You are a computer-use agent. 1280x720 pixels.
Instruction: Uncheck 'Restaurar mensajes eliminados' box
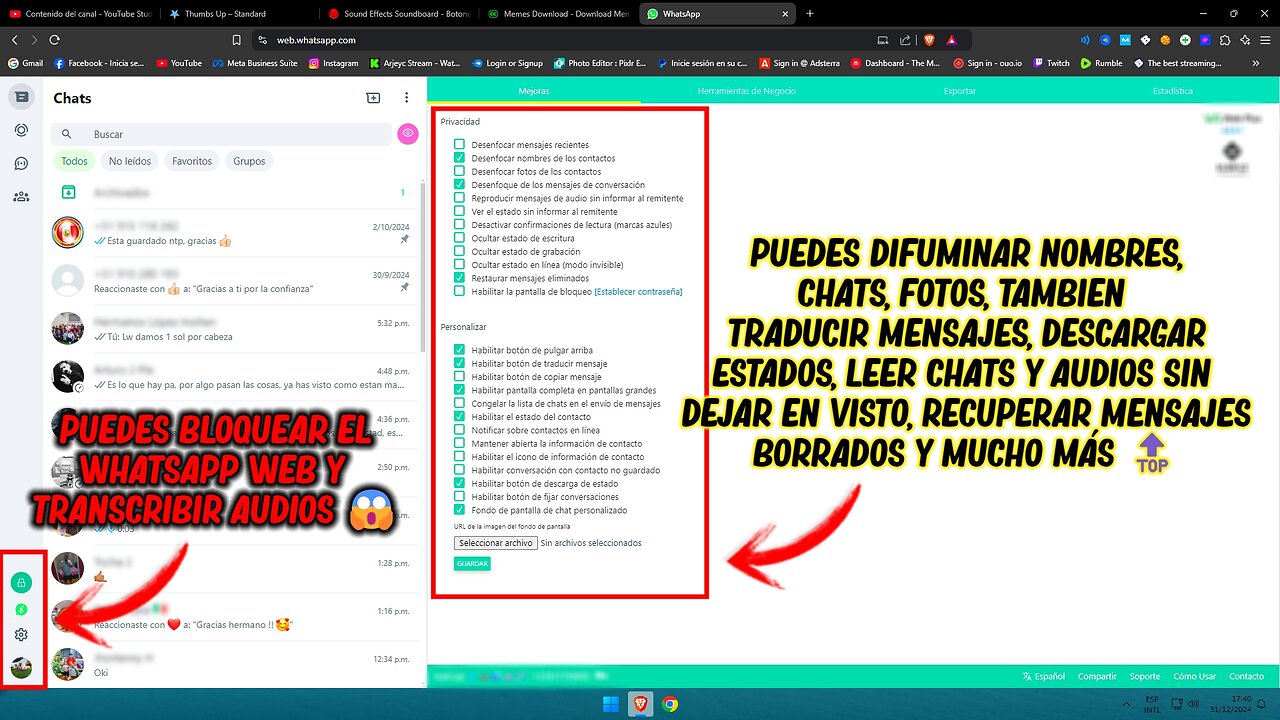[459, 278]
